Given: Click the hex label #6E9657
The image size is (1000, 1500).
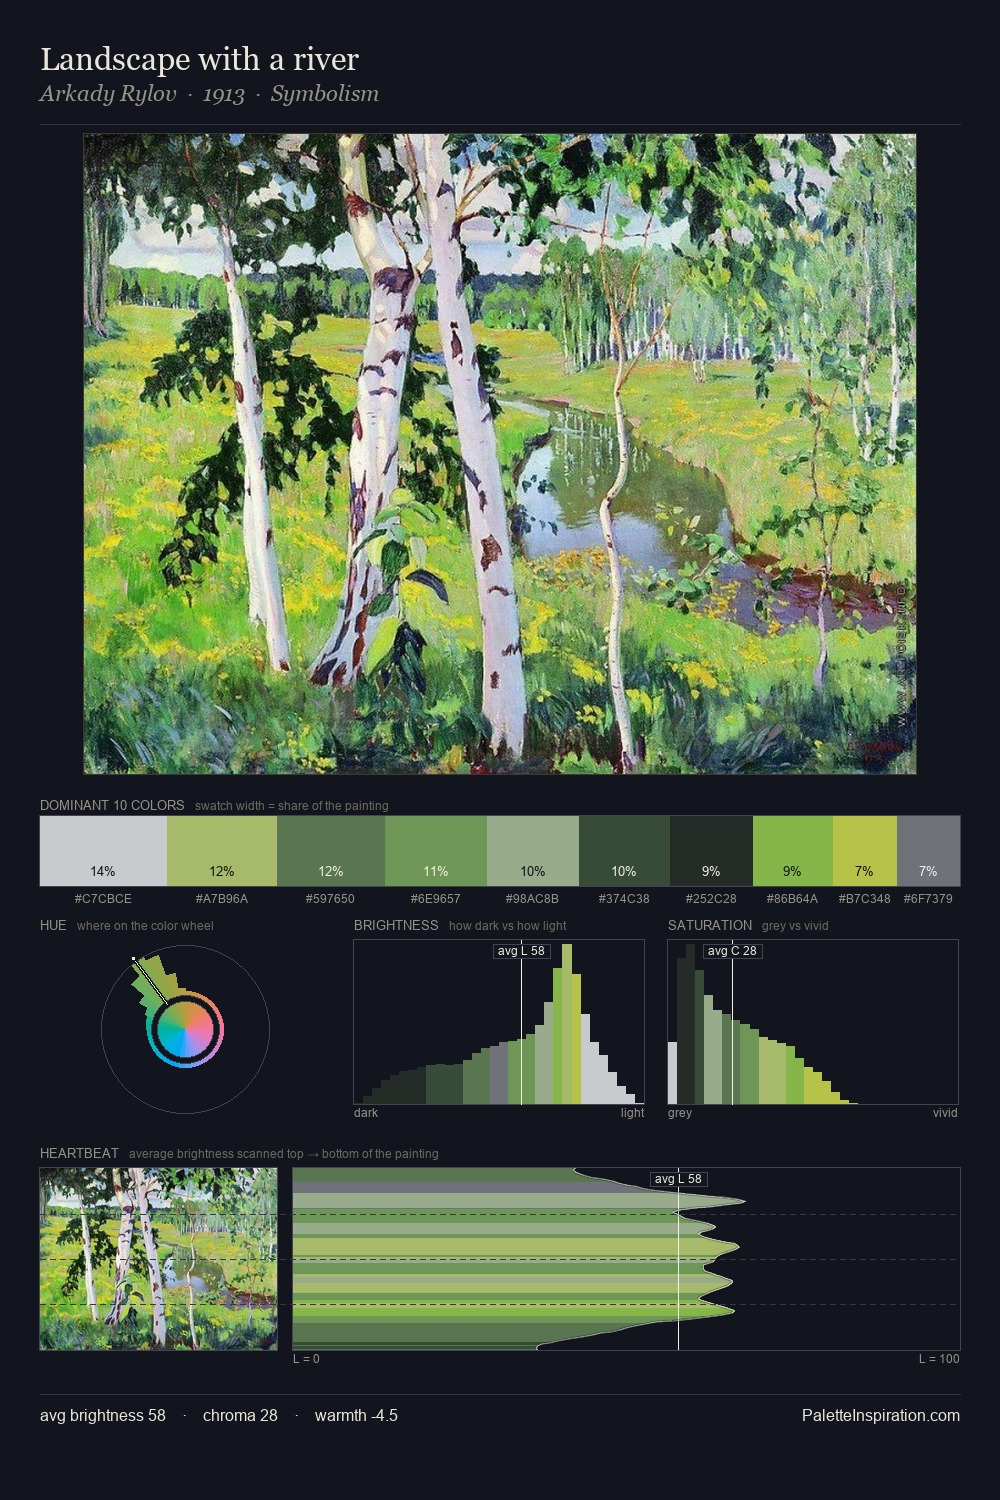Looking at the screenshot, I should (x=436, y=898).
